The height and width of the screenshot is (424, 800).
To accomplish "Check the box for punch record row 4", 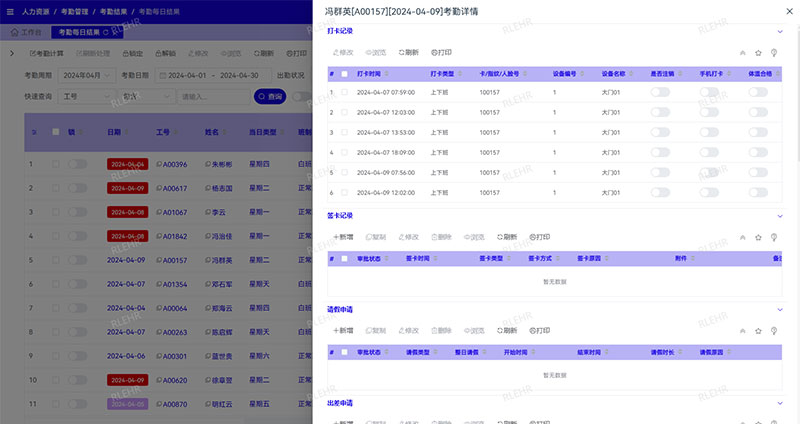I will point(344,153).
